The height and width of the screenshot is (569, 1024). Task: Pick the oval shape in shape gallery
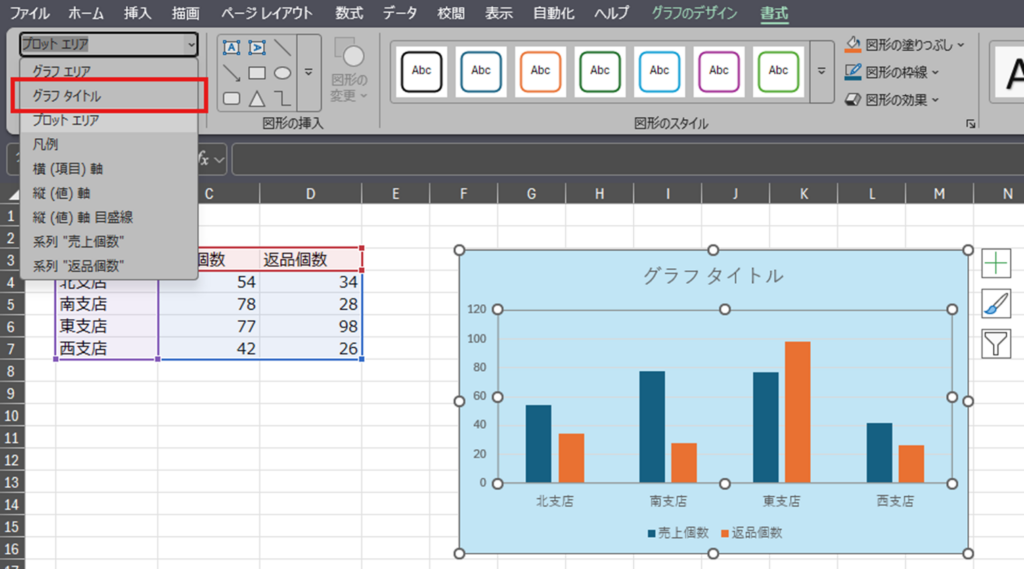(283, 73)
